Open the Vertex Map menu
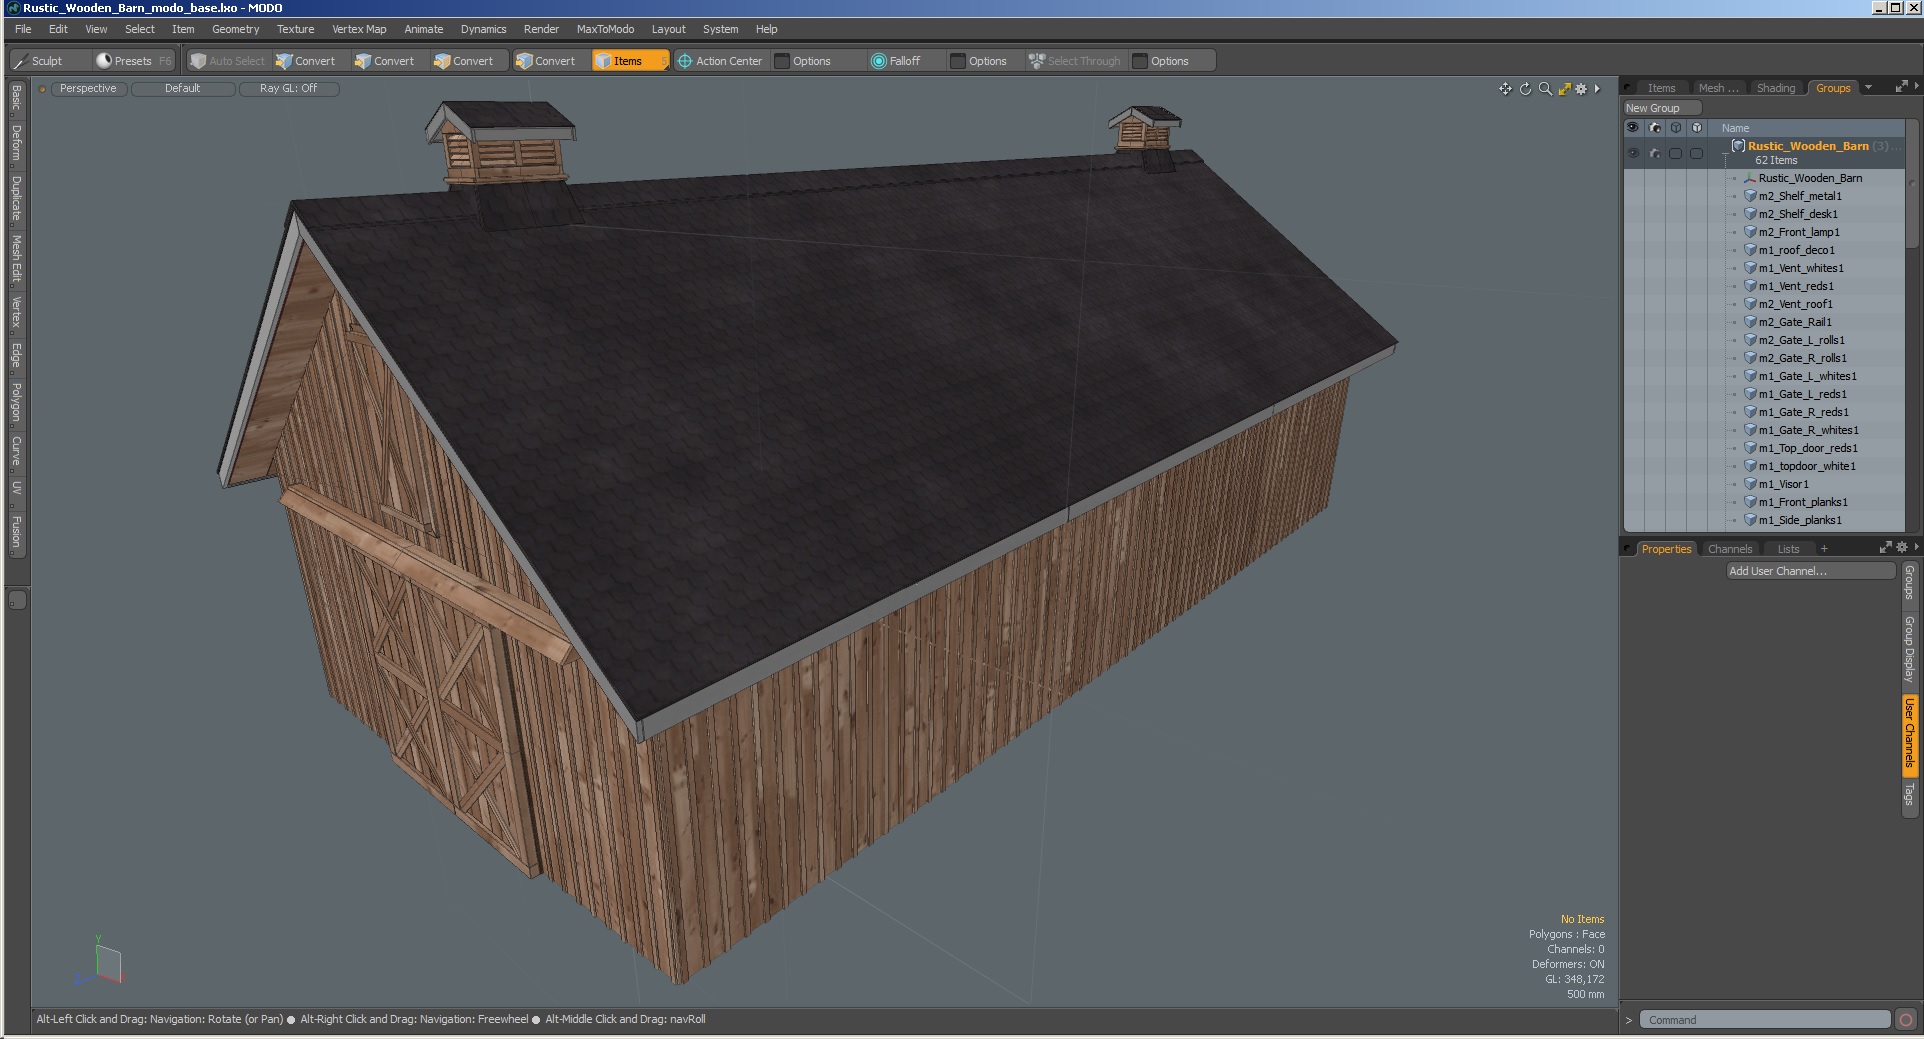This screenshot has height=1039, width=1924. tap(359, 29)
